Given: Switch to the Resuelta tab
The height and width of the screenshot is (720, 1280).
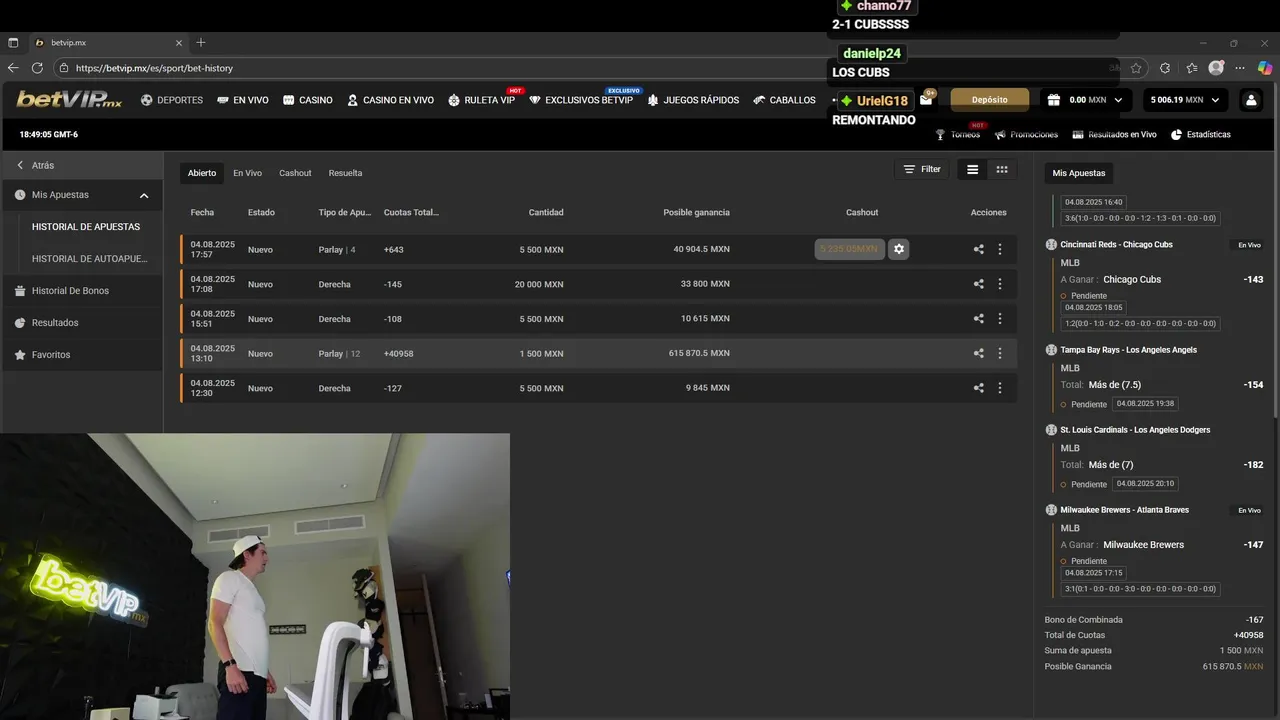Looking at the screenshot, I should click(x=345, y=173).
